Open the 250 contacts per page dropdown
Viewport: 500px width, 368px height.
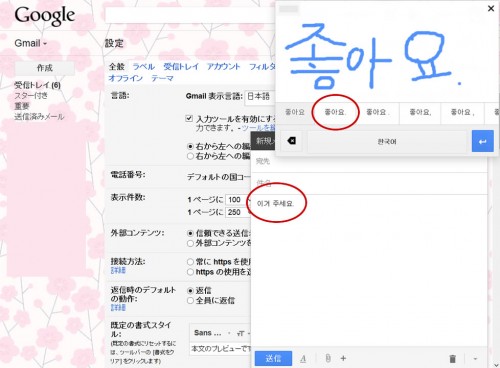point(238,212)
